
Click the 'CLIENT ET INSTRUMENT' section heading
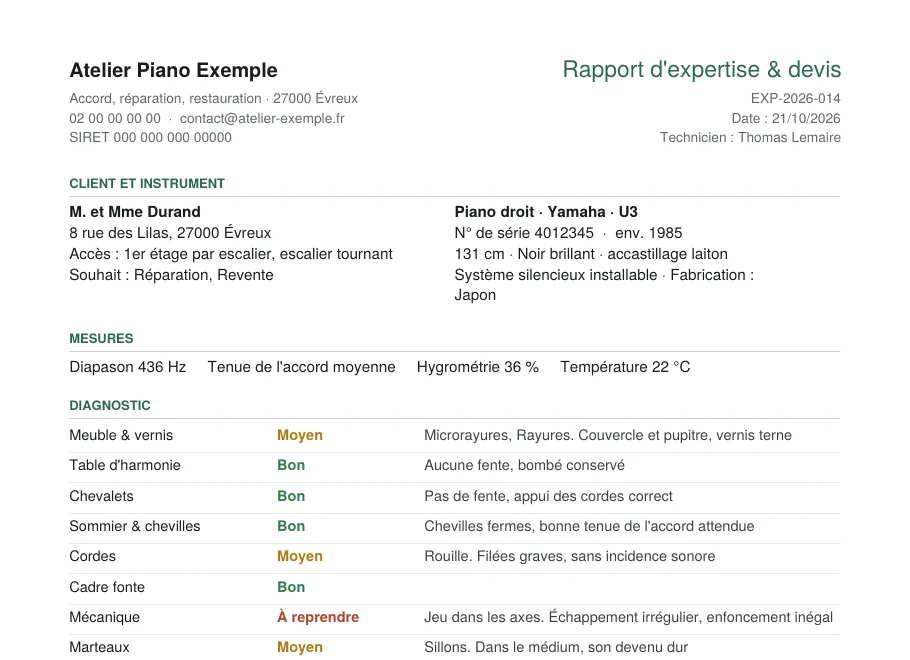[x=147, y=183]
